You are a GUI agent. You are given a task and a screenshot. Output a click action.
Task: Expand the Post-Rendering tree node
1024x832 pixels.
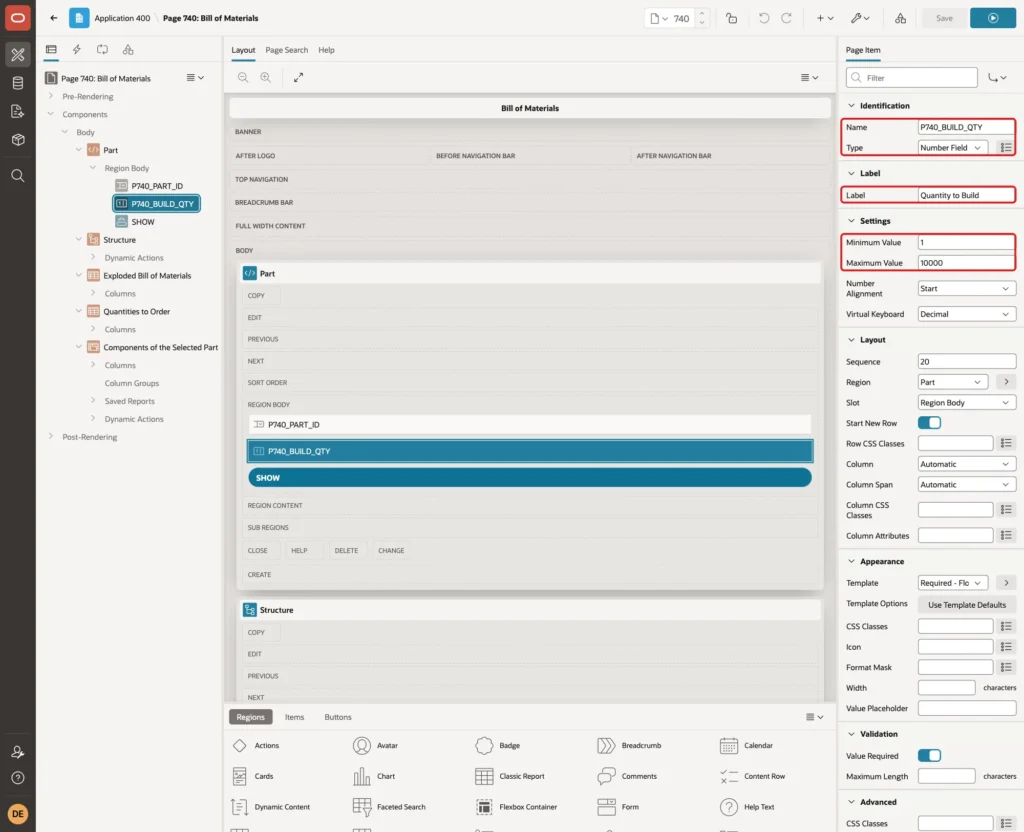pos(51,436)
